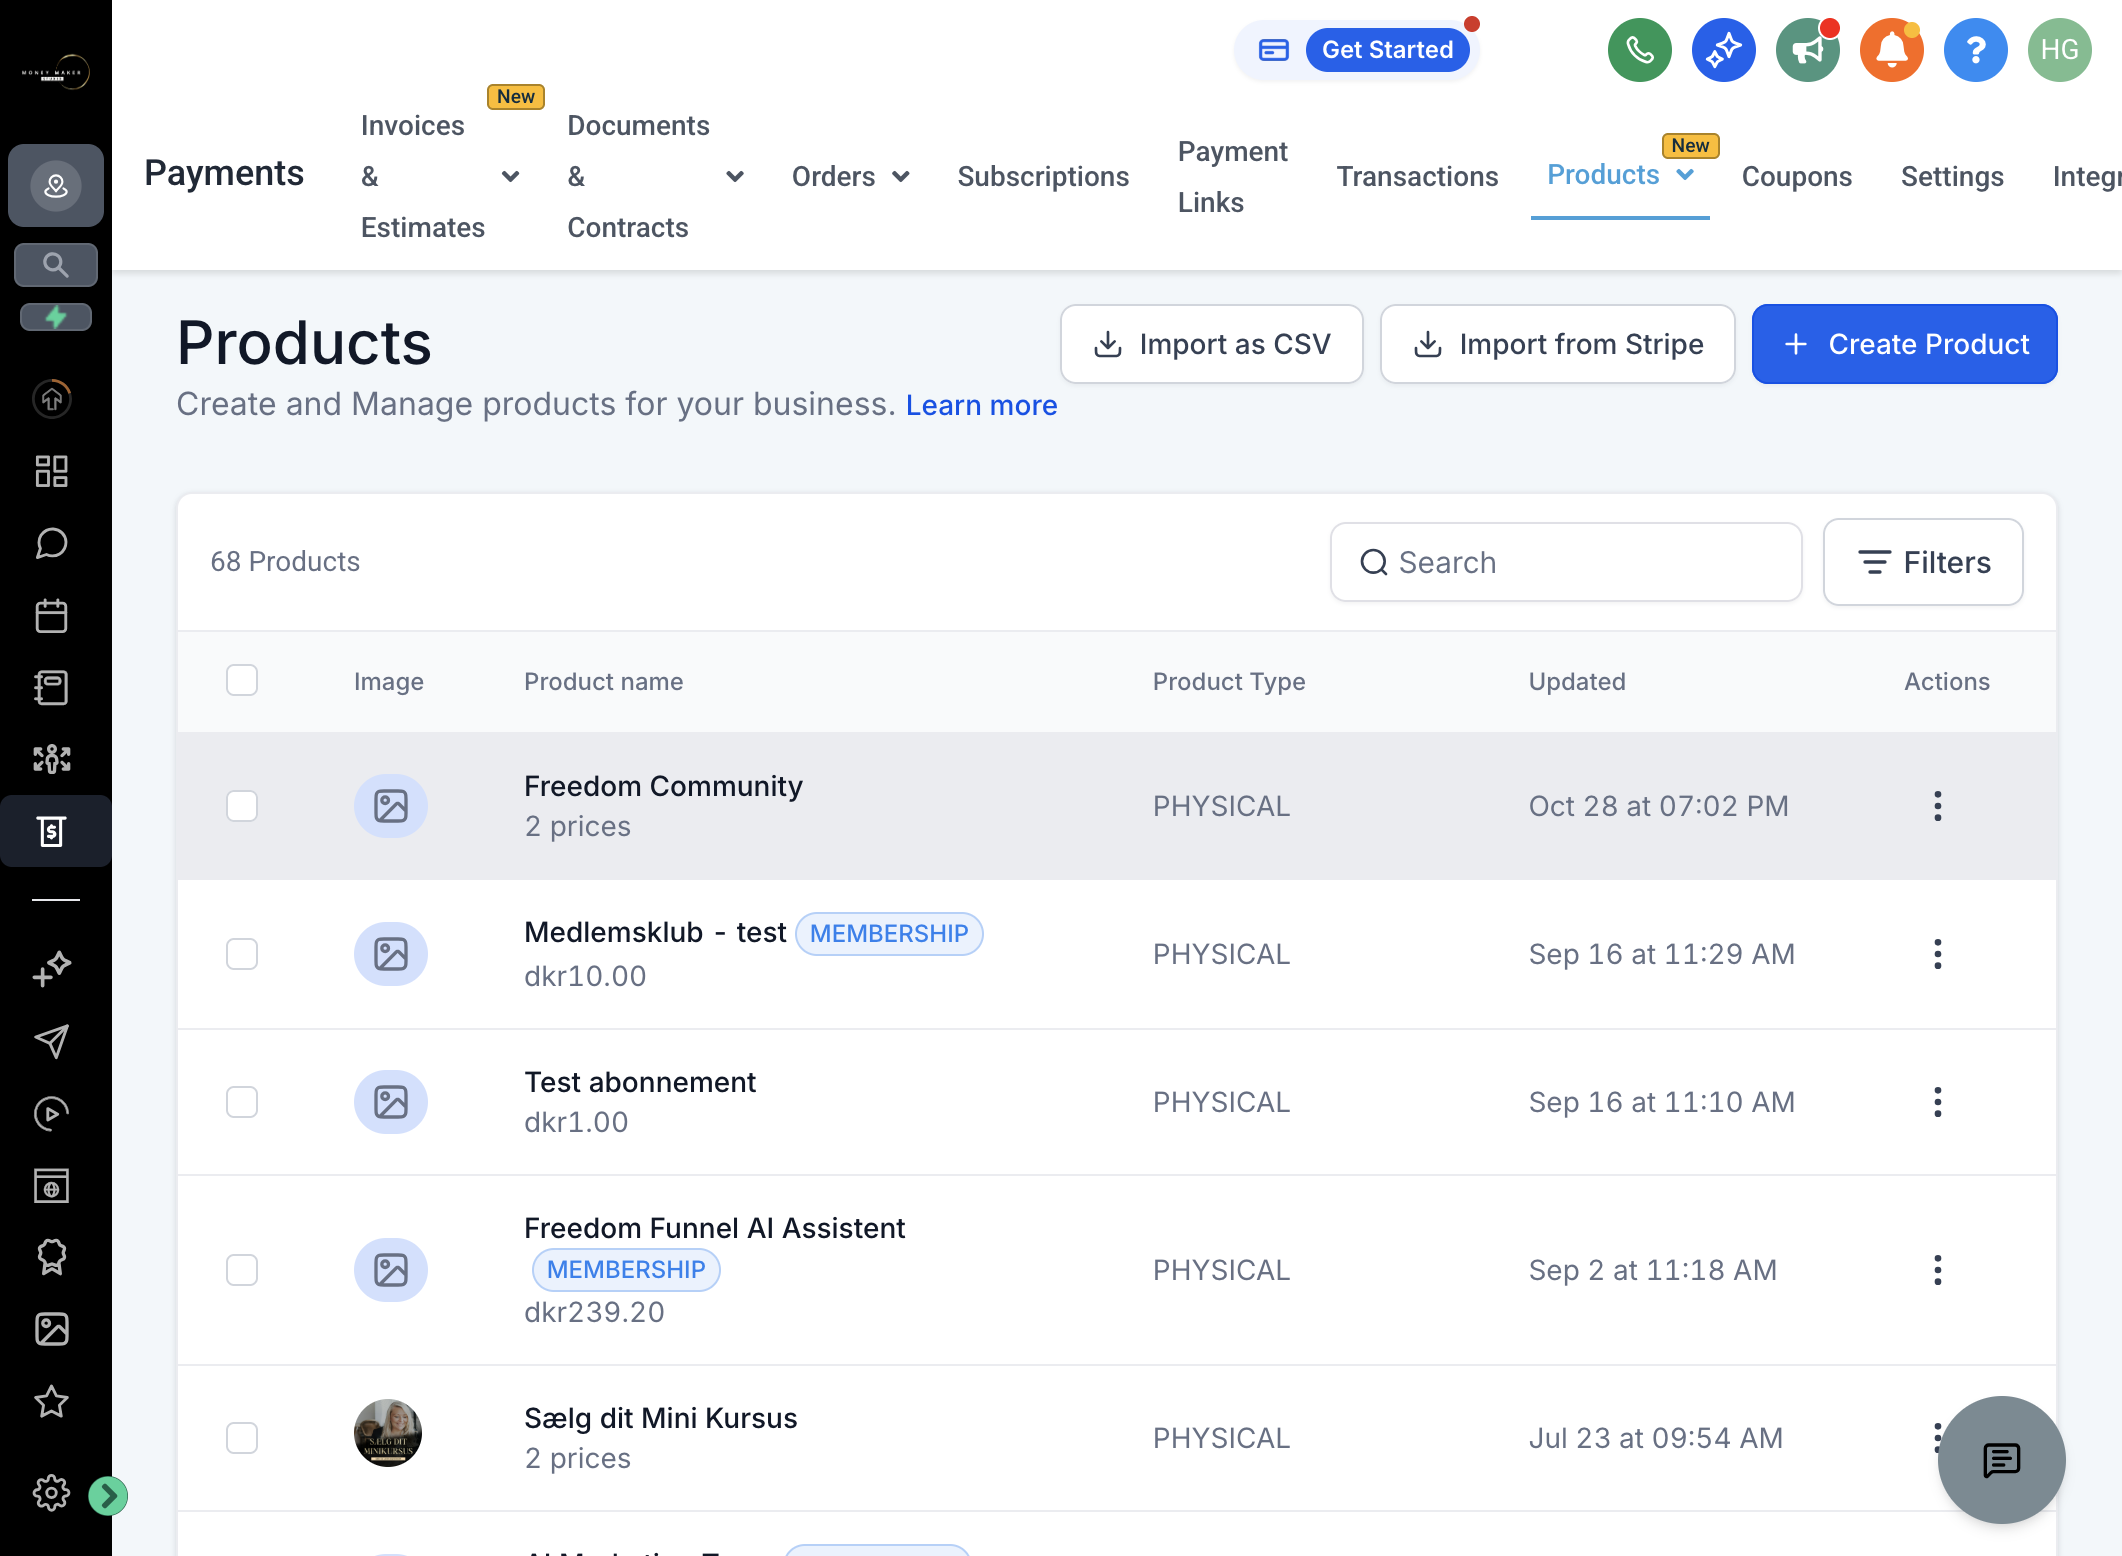Switch to the Transactions tab

[x=1417, y=177]
